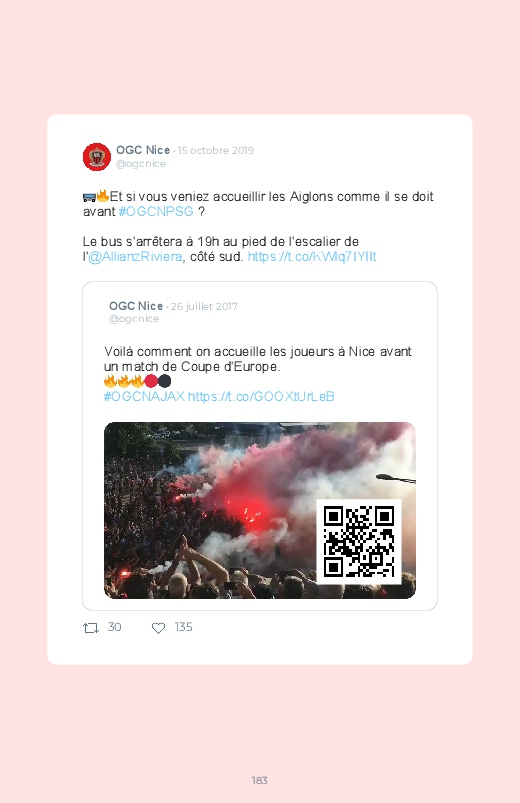Open the @AllianzRiviera mention
Image resolution: width=520 pixels, height=803 pixels.
[x=135, y=257]
